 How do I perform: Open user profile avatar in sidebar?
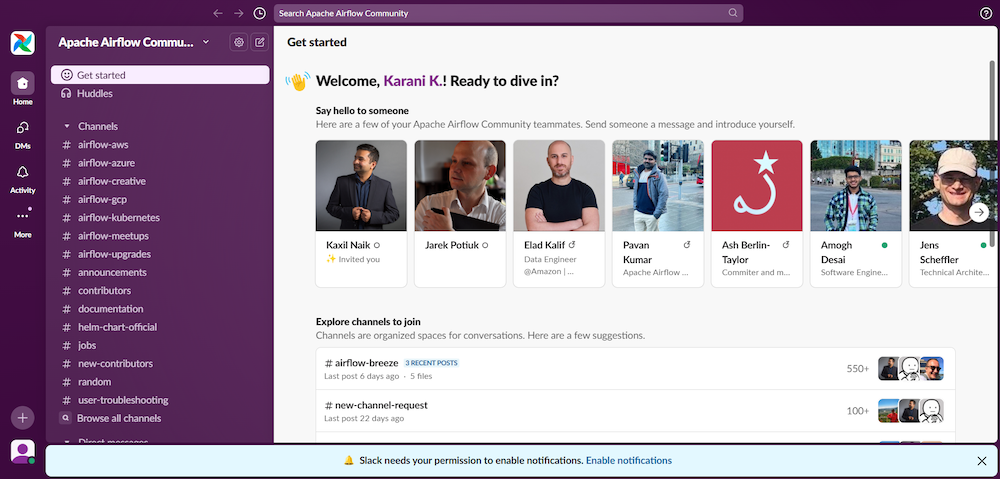click(x=22, y=452)
